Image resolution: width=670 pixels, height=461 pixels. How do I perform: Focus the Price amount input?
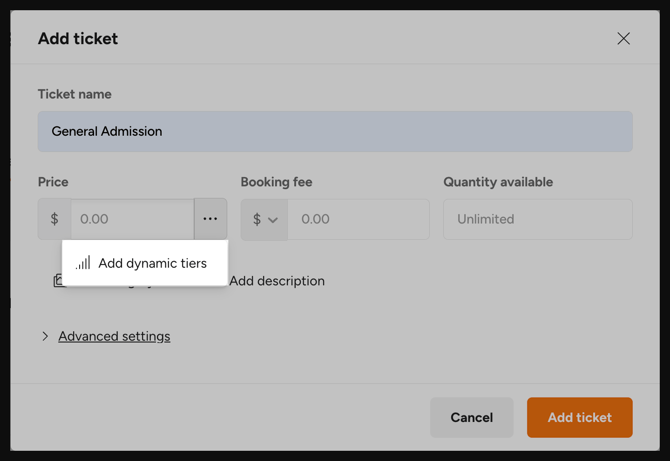(132, 219)
